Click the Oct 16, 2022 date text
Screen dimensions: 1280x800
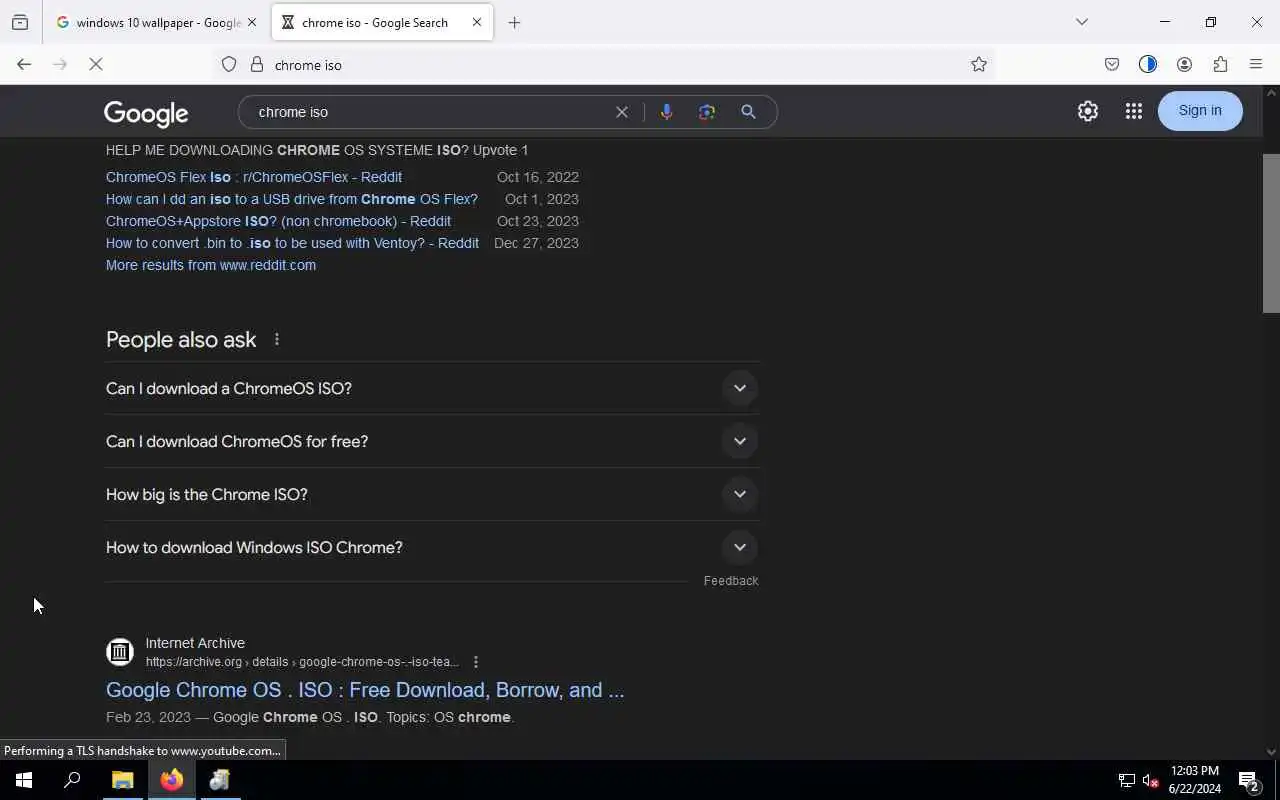538,177
